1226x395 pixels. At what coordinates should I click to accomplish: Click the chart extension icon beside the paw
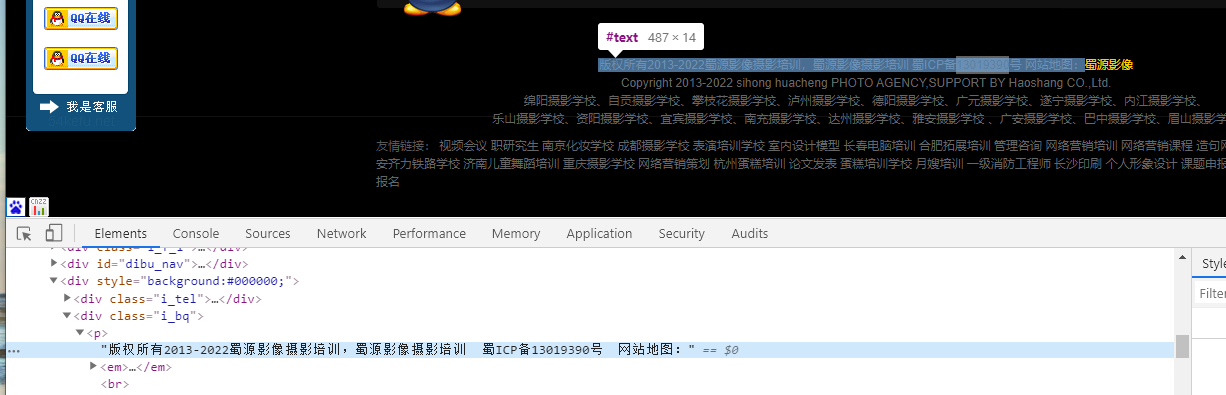click(x=39, y=207)
